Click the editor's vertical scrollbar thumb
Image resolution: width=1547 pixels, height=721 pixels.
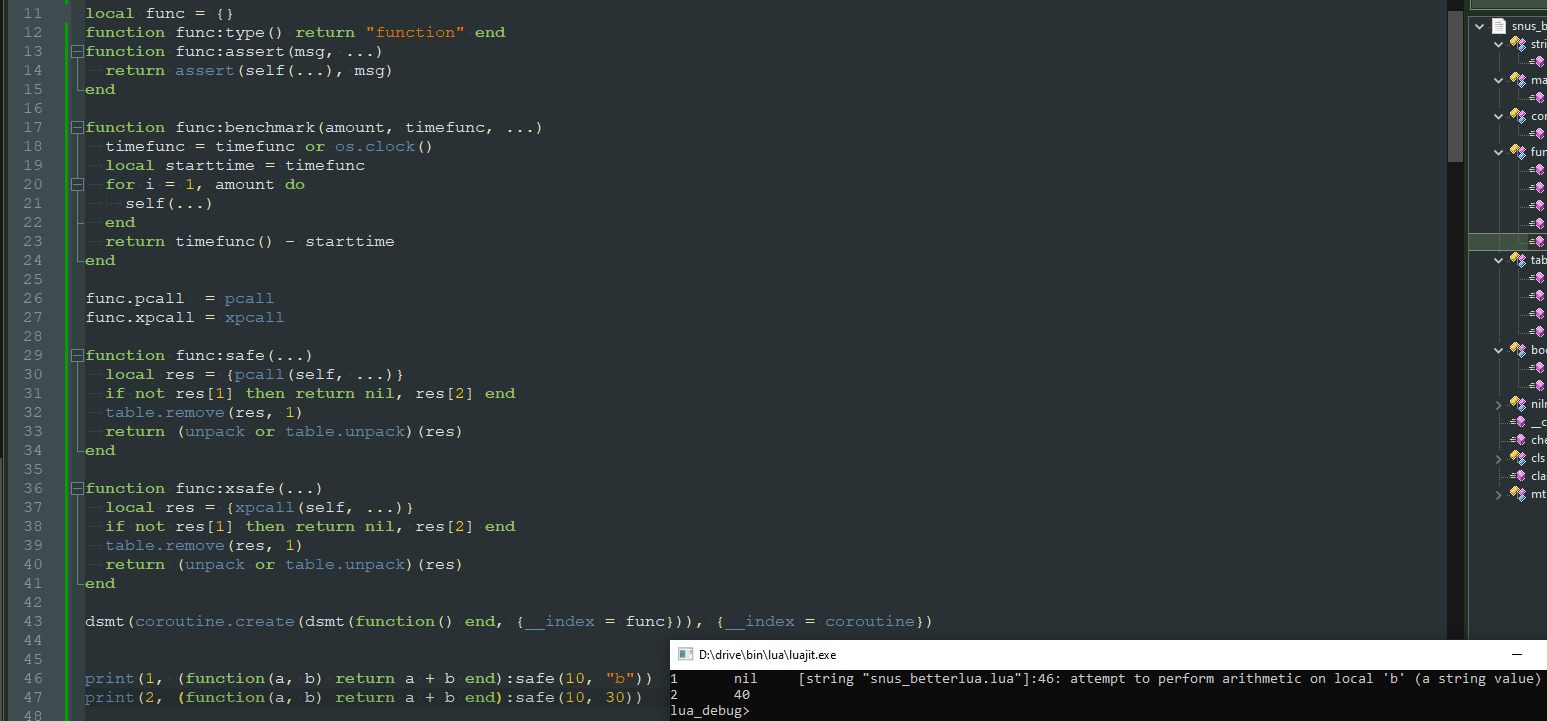click(1456, 85)
